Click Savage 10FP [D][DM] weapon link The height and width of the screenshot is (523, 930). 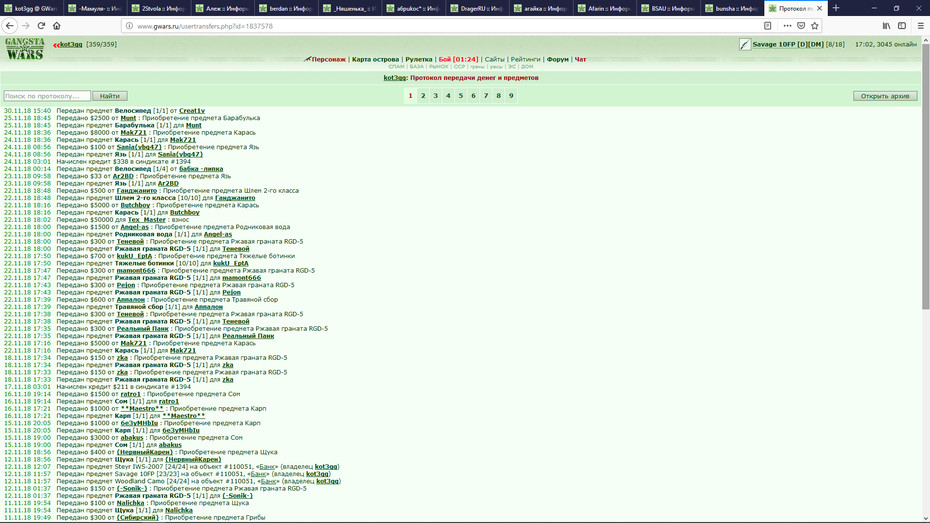pos(788,44)
